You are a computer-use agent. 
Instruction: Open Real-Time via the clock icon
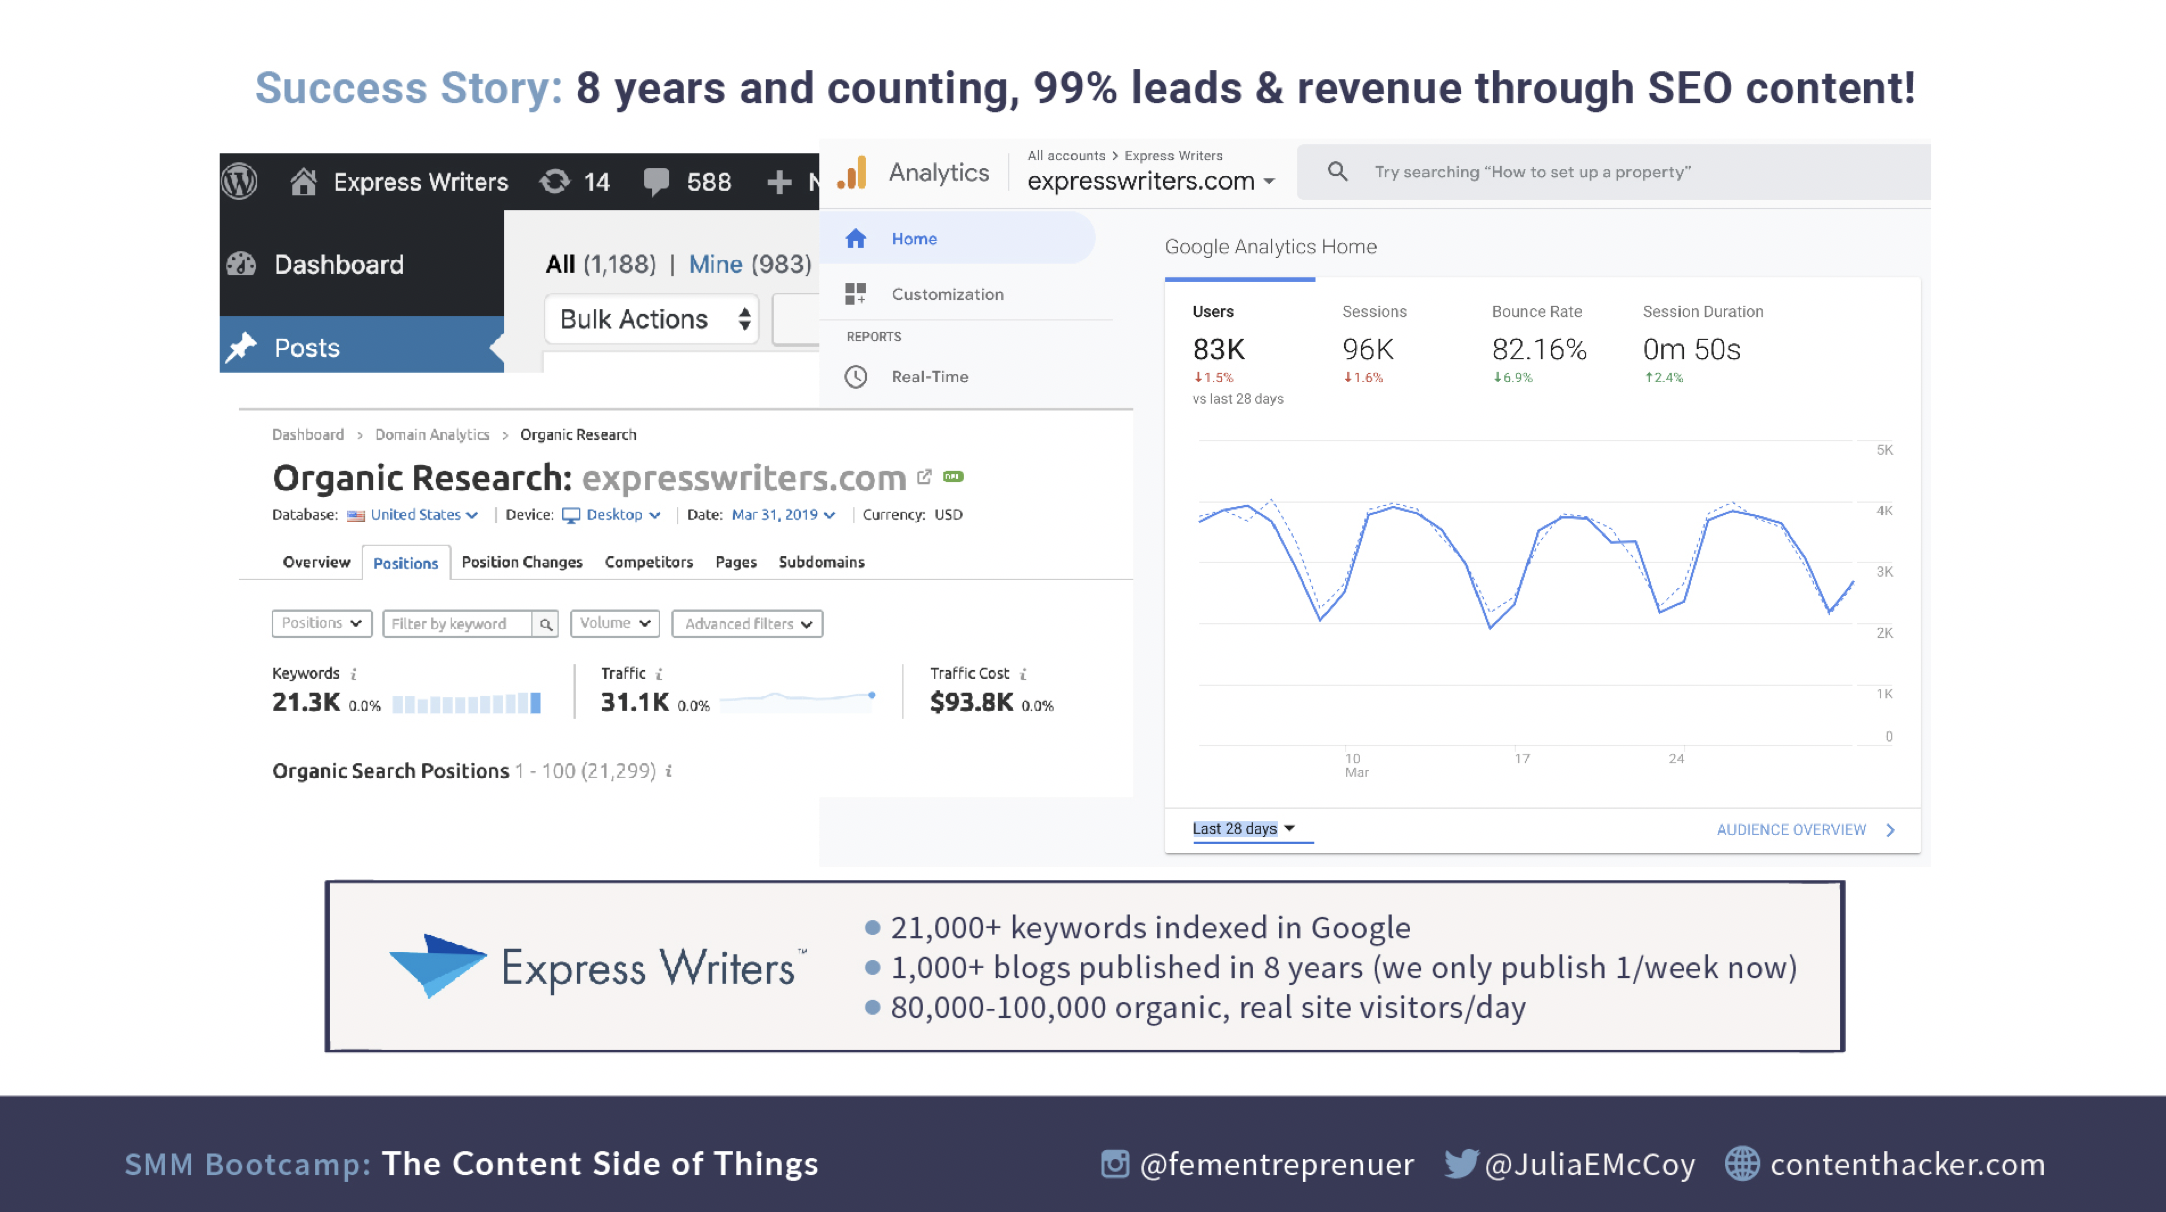(857, 377)
